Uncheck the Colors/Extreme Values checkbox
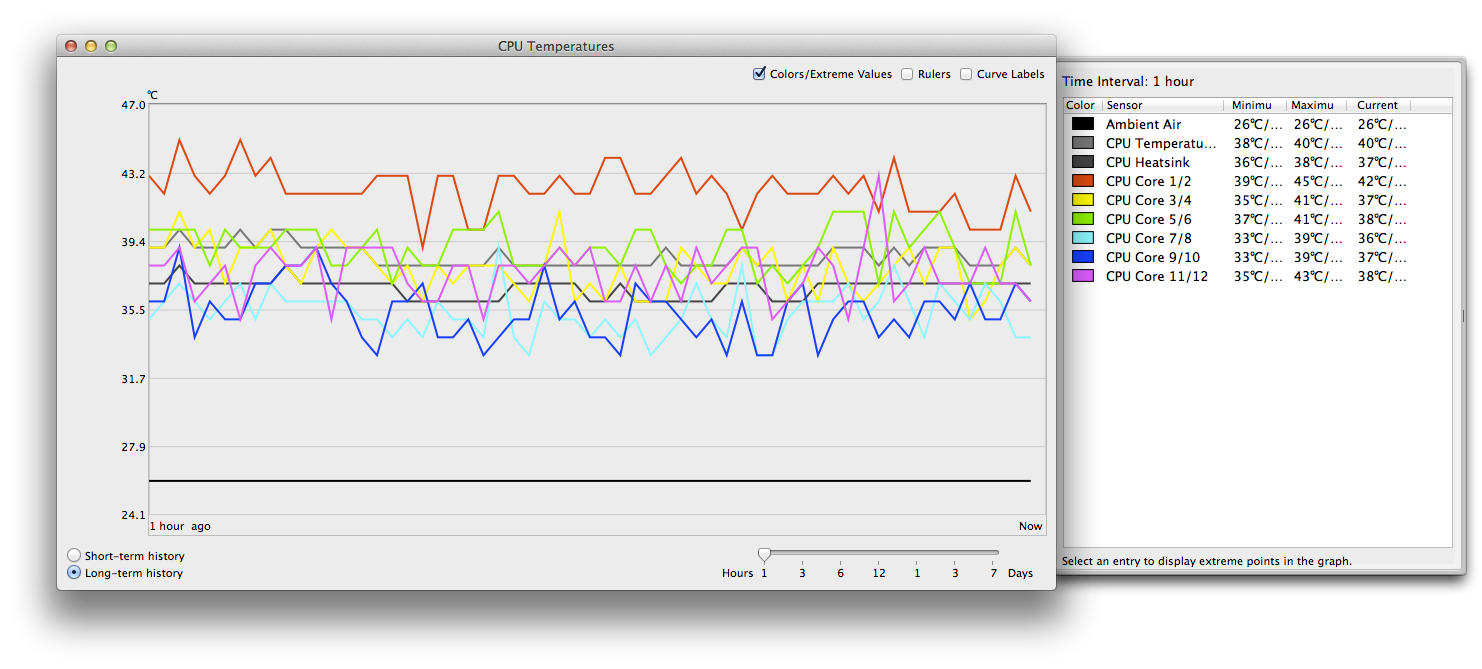 pyautogui.click(x=759, y=74)
